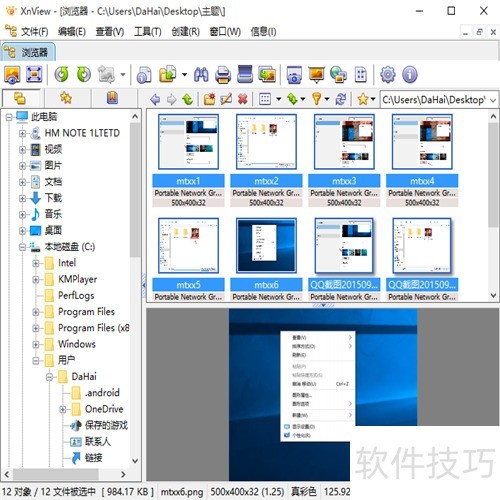Screen dimensions: 500x500
Task: Open the filter funnel dropdown arrow
Action: [327, 99]
